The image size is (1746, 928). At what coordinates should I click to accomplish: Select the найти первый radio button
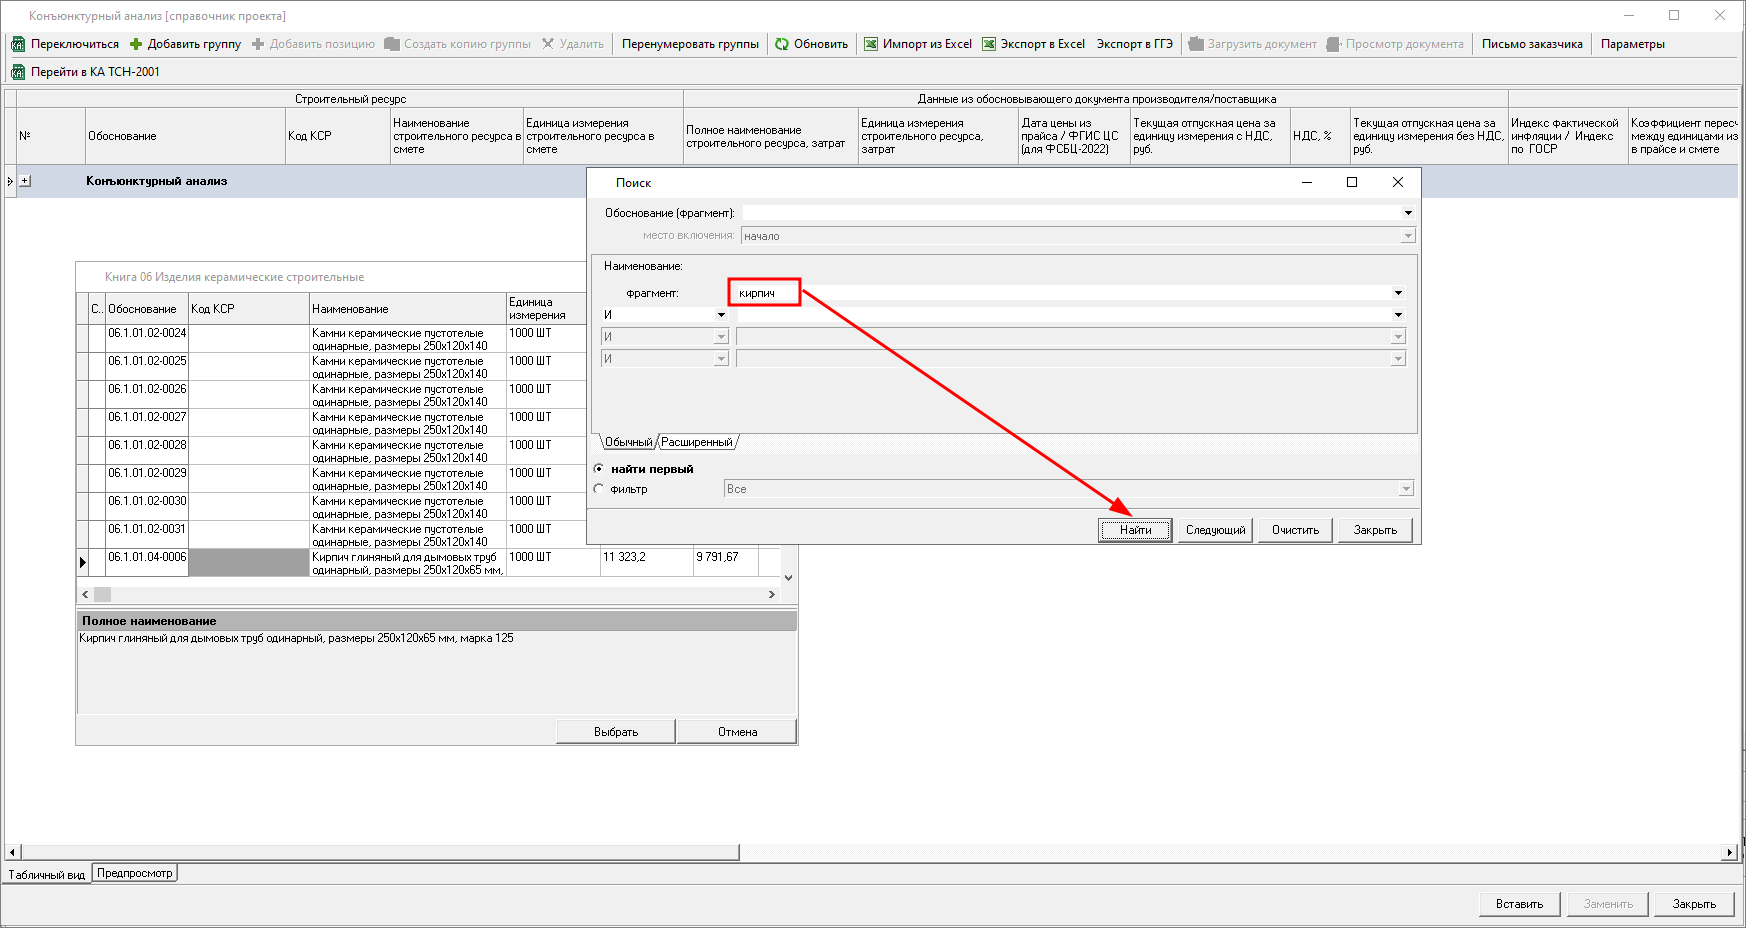click(x=599, y=469)
